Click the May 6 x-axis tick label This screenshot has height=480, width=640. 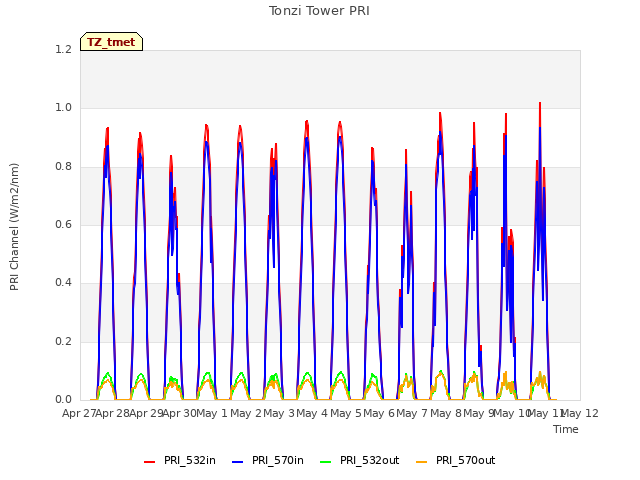tap(379, 413)
